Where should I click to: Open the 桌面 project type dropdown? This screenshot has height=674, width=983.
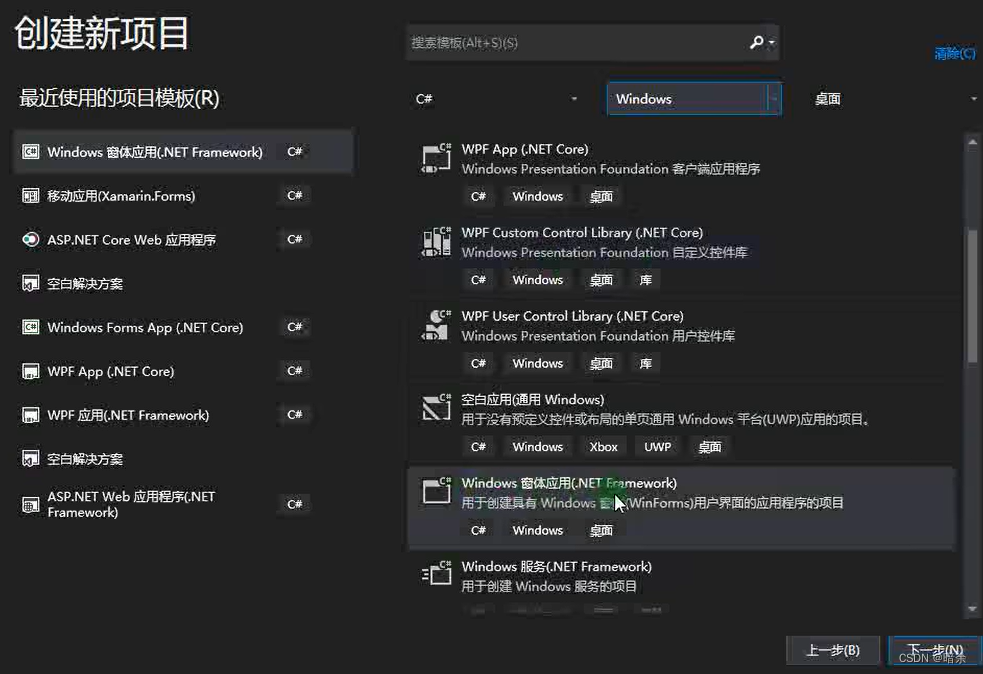(x=895, y=99)
